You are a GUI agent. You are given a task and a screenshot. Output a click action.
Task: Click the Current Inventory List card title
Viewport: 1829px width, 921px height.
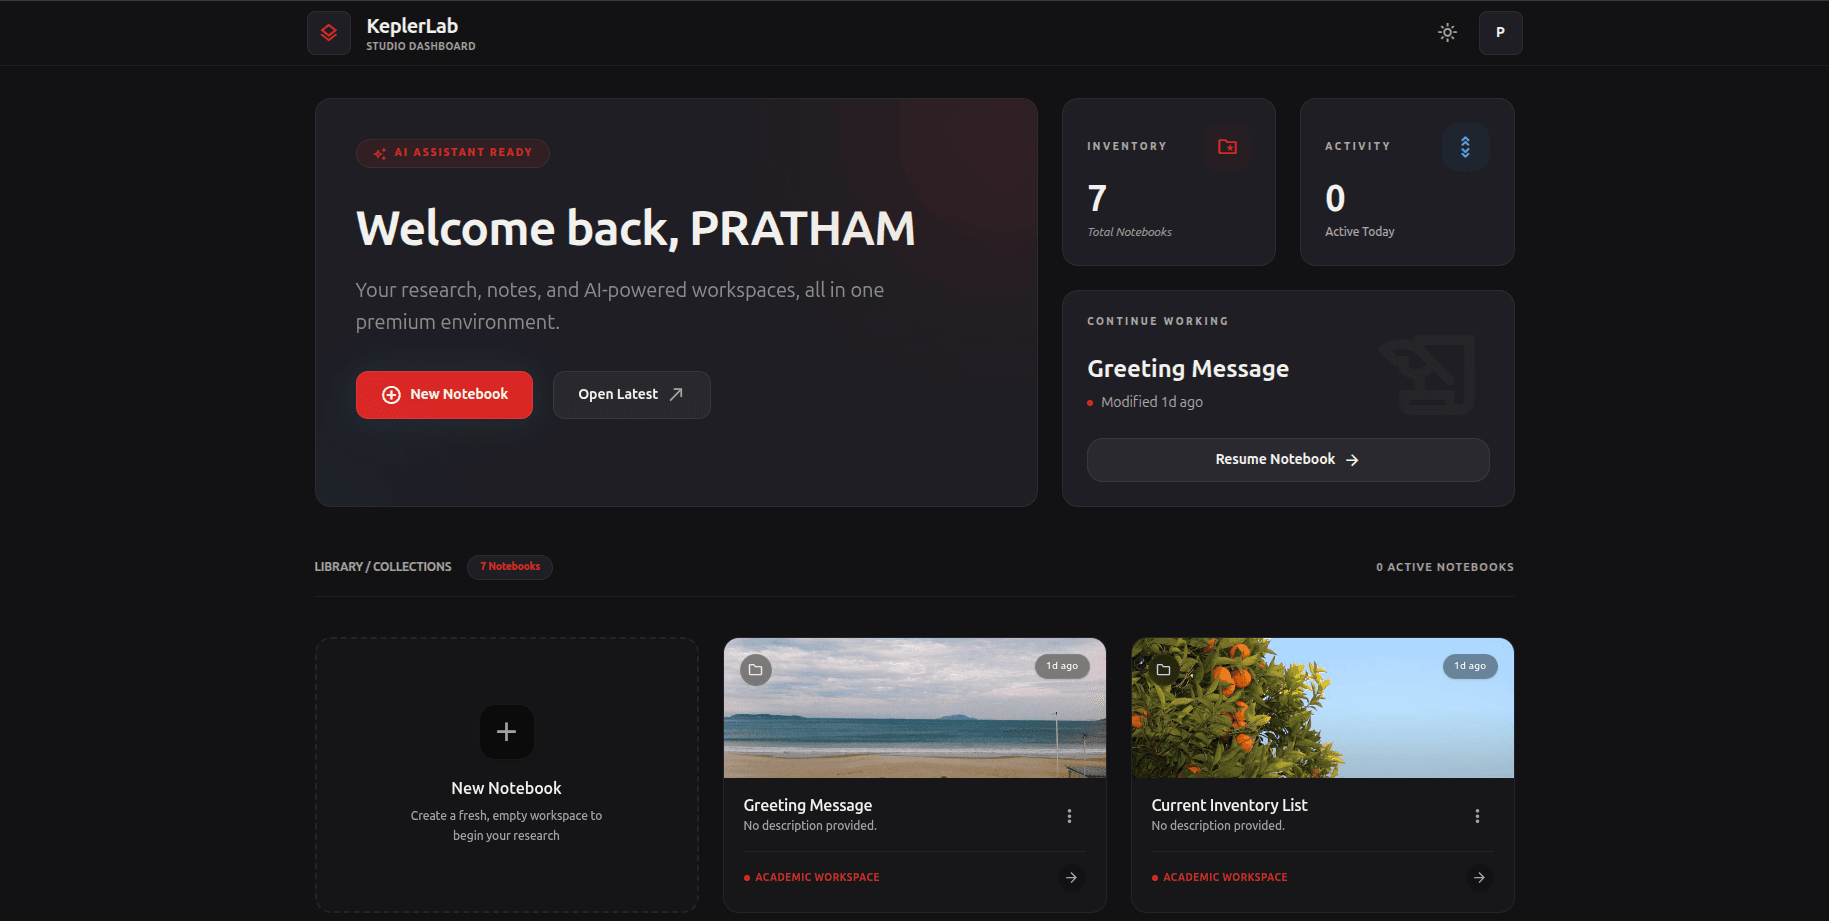(x=1229, y=805)
